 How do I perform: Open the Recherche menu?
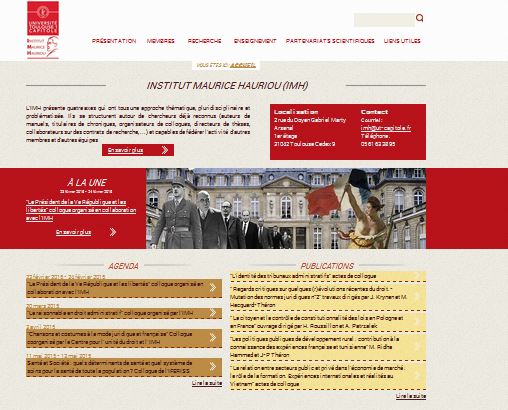(x=204, y=41)
